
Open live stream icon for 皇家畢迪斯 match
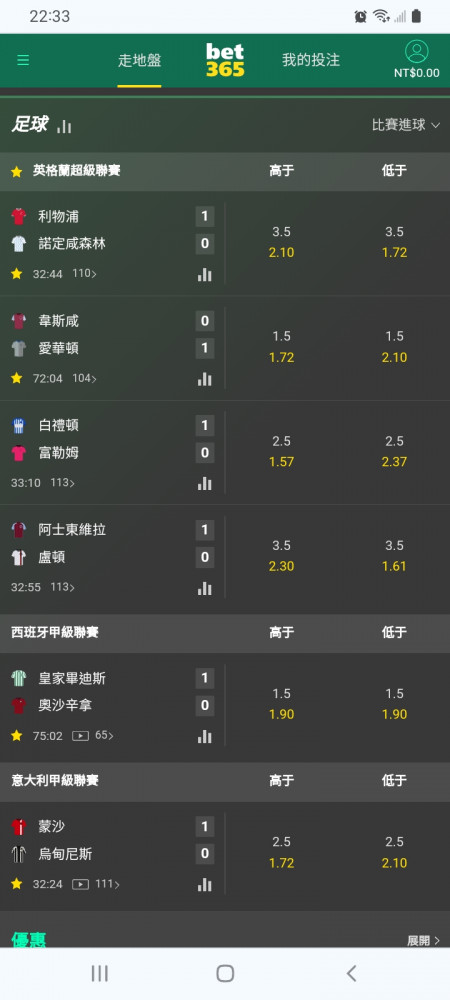tap(80, 736)
